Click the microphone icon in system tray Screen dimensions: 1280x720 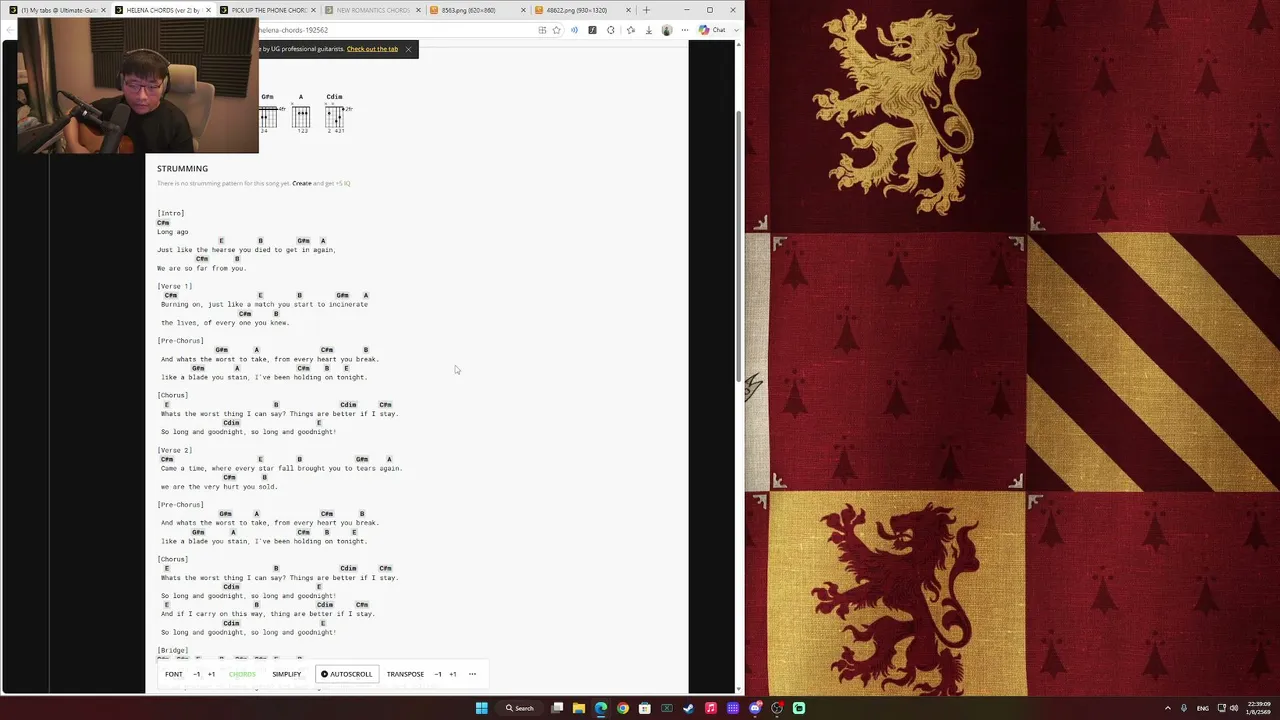tap(1184, 708)
